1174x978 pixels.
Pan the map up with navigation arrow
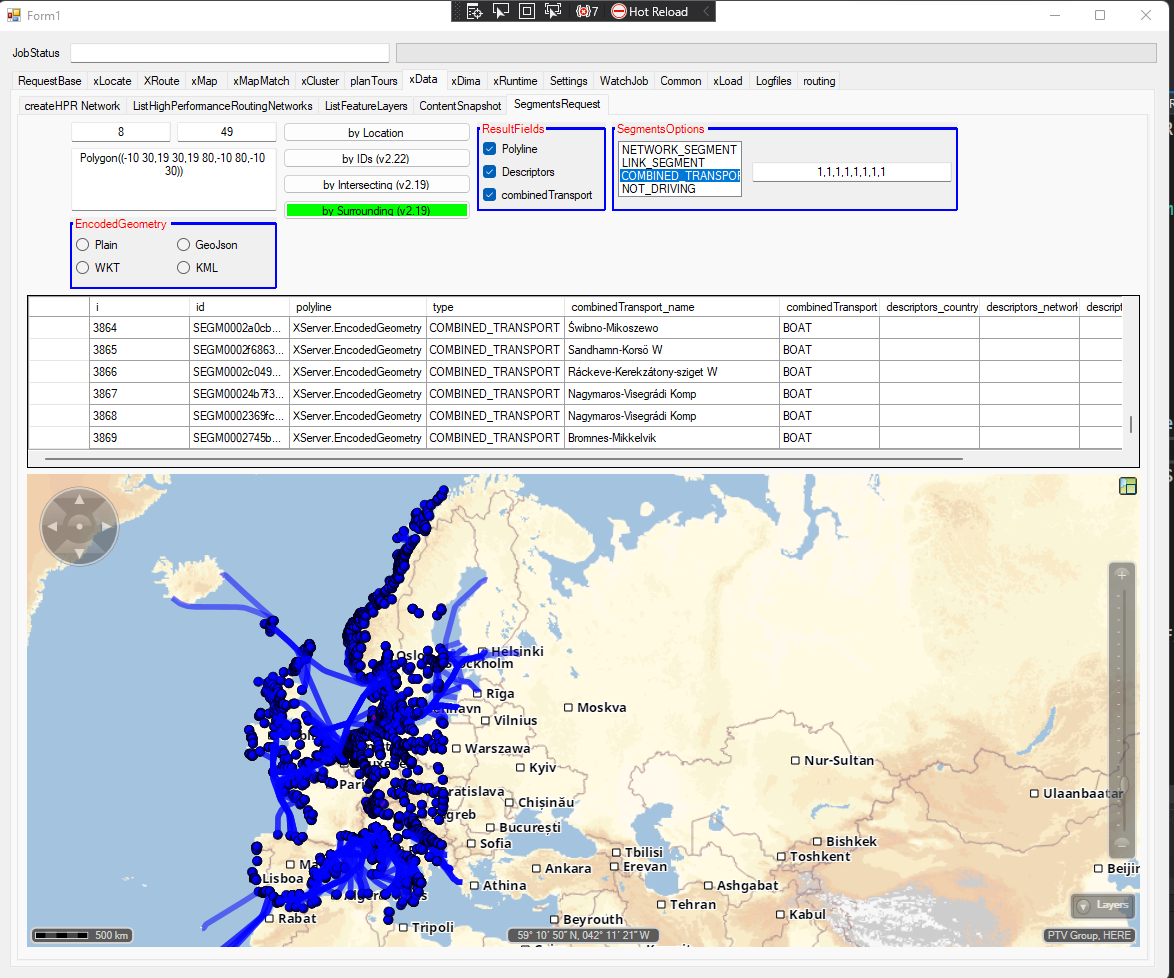point(79,501)
